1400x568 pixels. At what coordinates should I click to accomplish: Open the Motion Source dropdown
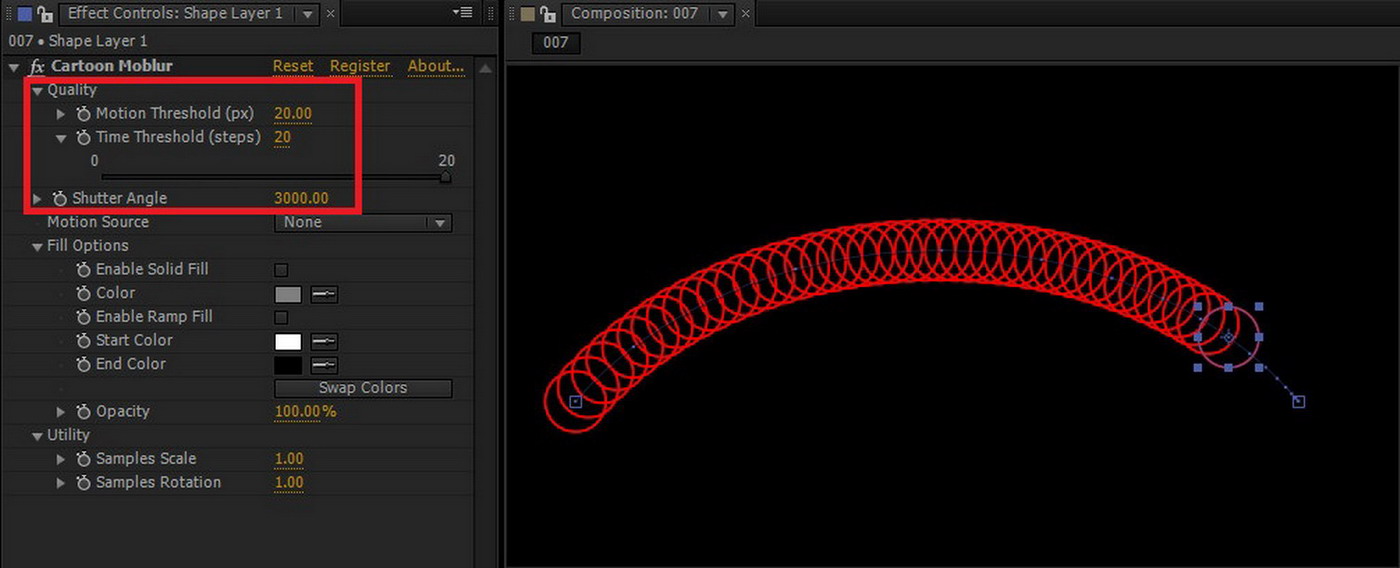point(362,223)
